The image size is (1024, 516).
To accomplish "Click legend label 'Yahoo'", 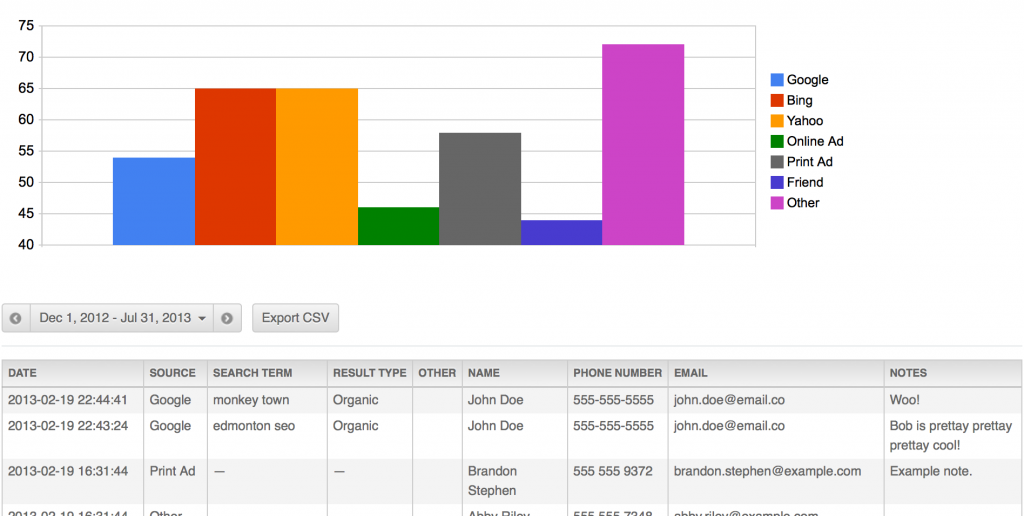I will 805,121.
